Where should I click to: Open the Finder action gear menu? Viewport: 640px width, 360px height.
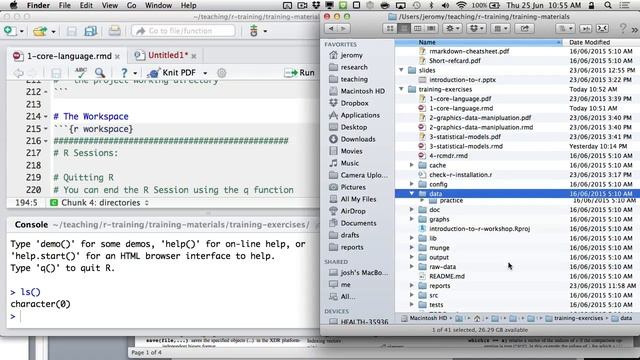click(x=453, y=28)
